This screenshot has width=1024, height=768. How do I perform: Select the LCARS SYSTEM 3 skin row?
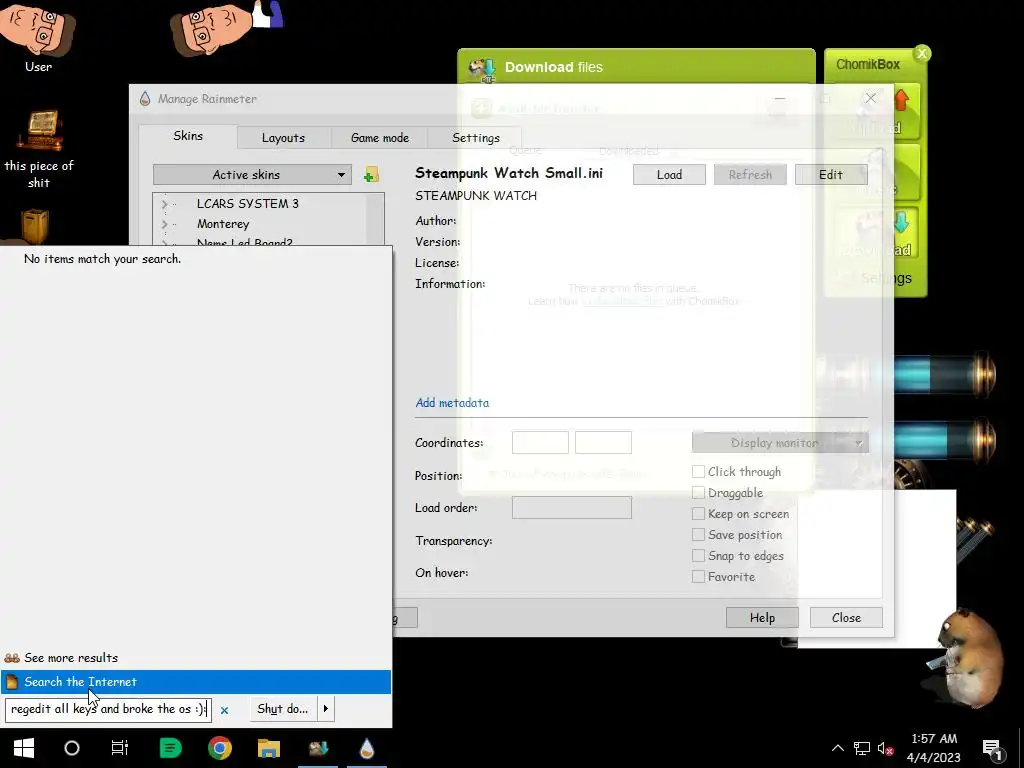click(248, 204)
